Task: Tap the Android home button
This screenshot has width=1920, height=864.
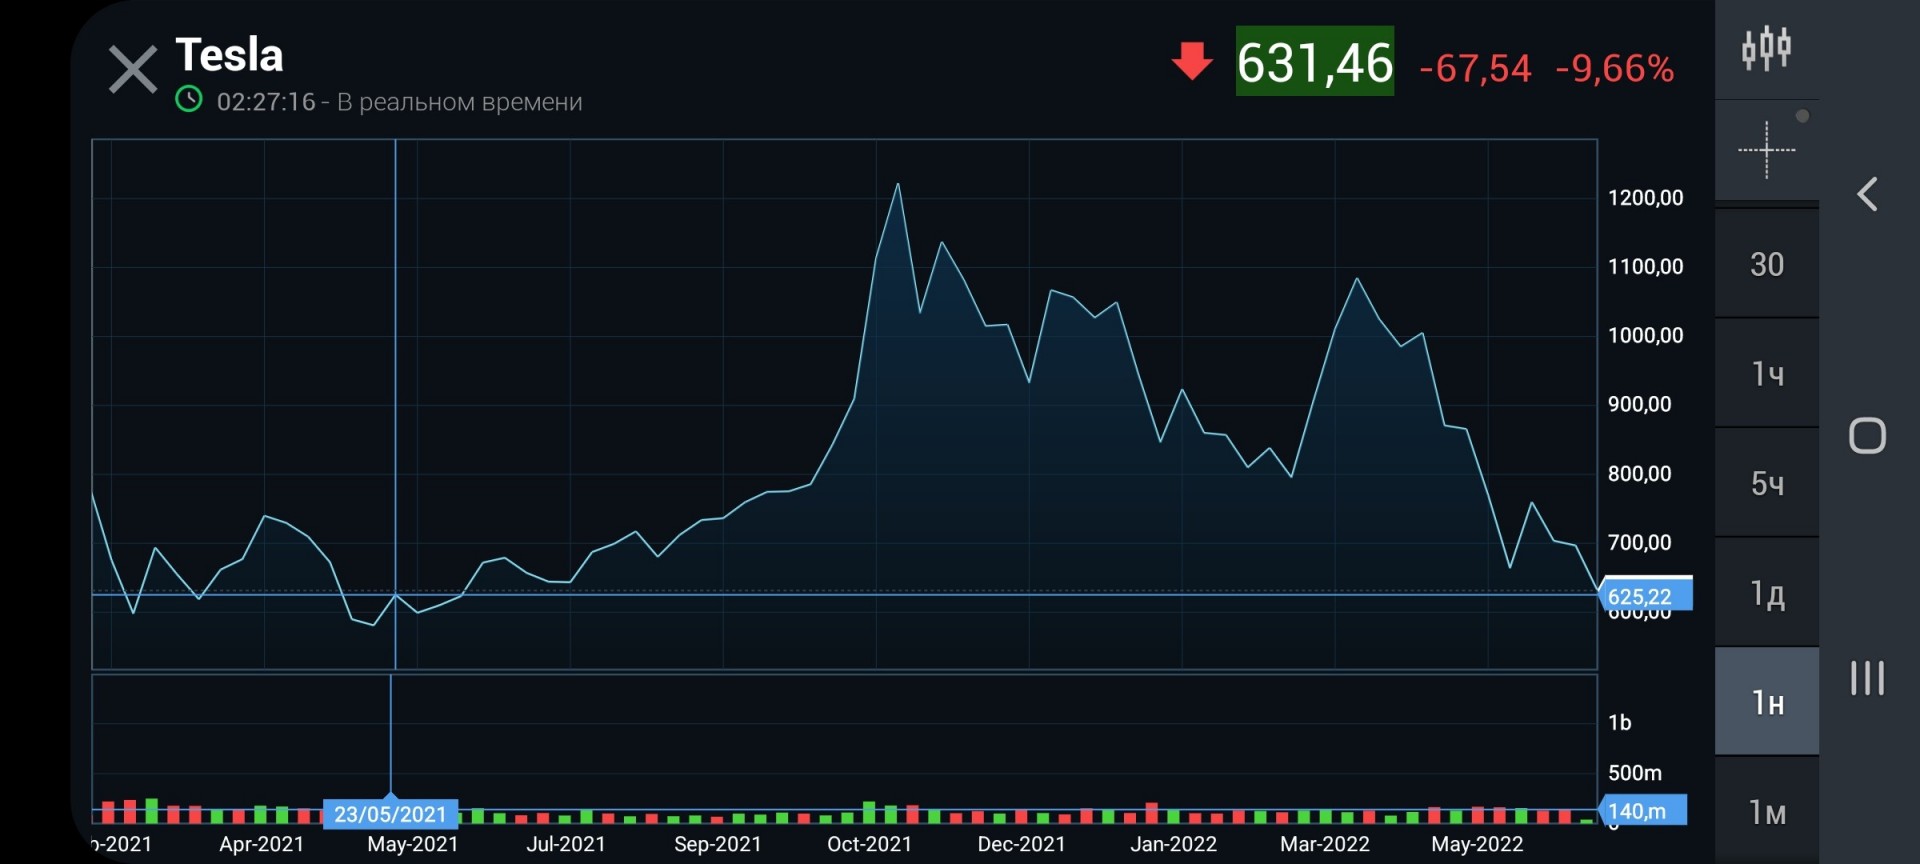Action: tap(1867, 436)
